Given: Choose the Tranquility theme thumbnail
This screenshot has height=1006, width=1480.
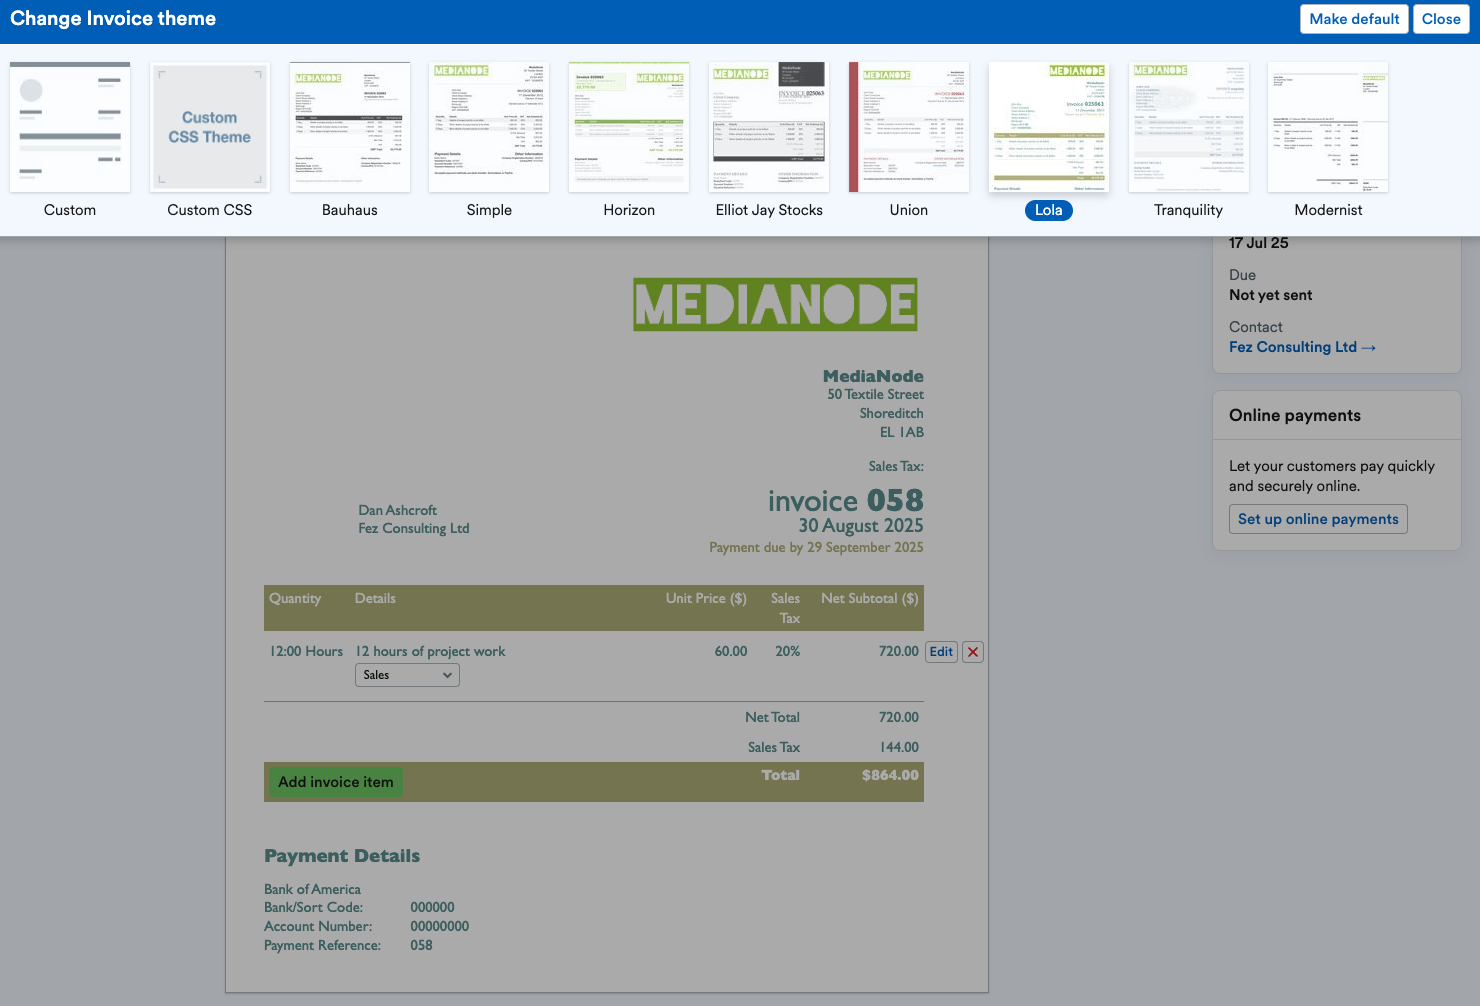Looking at the screenshot, I should click(x=1189, y=127).
